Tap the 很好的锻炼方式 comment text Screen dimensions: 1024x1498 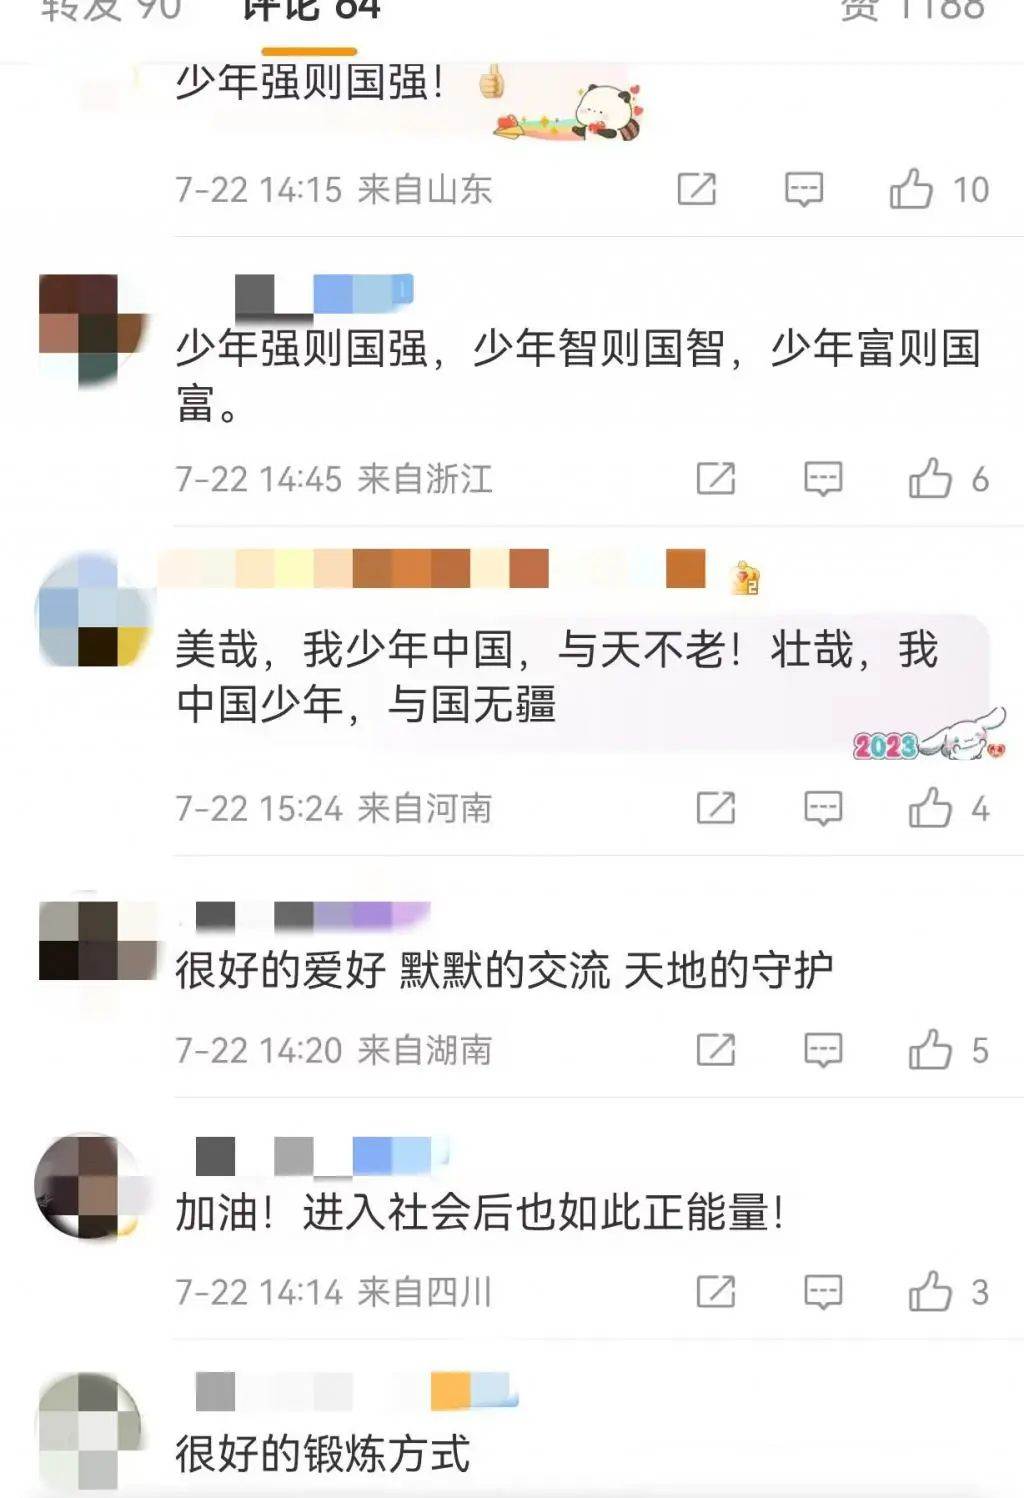pos(322,1453)
